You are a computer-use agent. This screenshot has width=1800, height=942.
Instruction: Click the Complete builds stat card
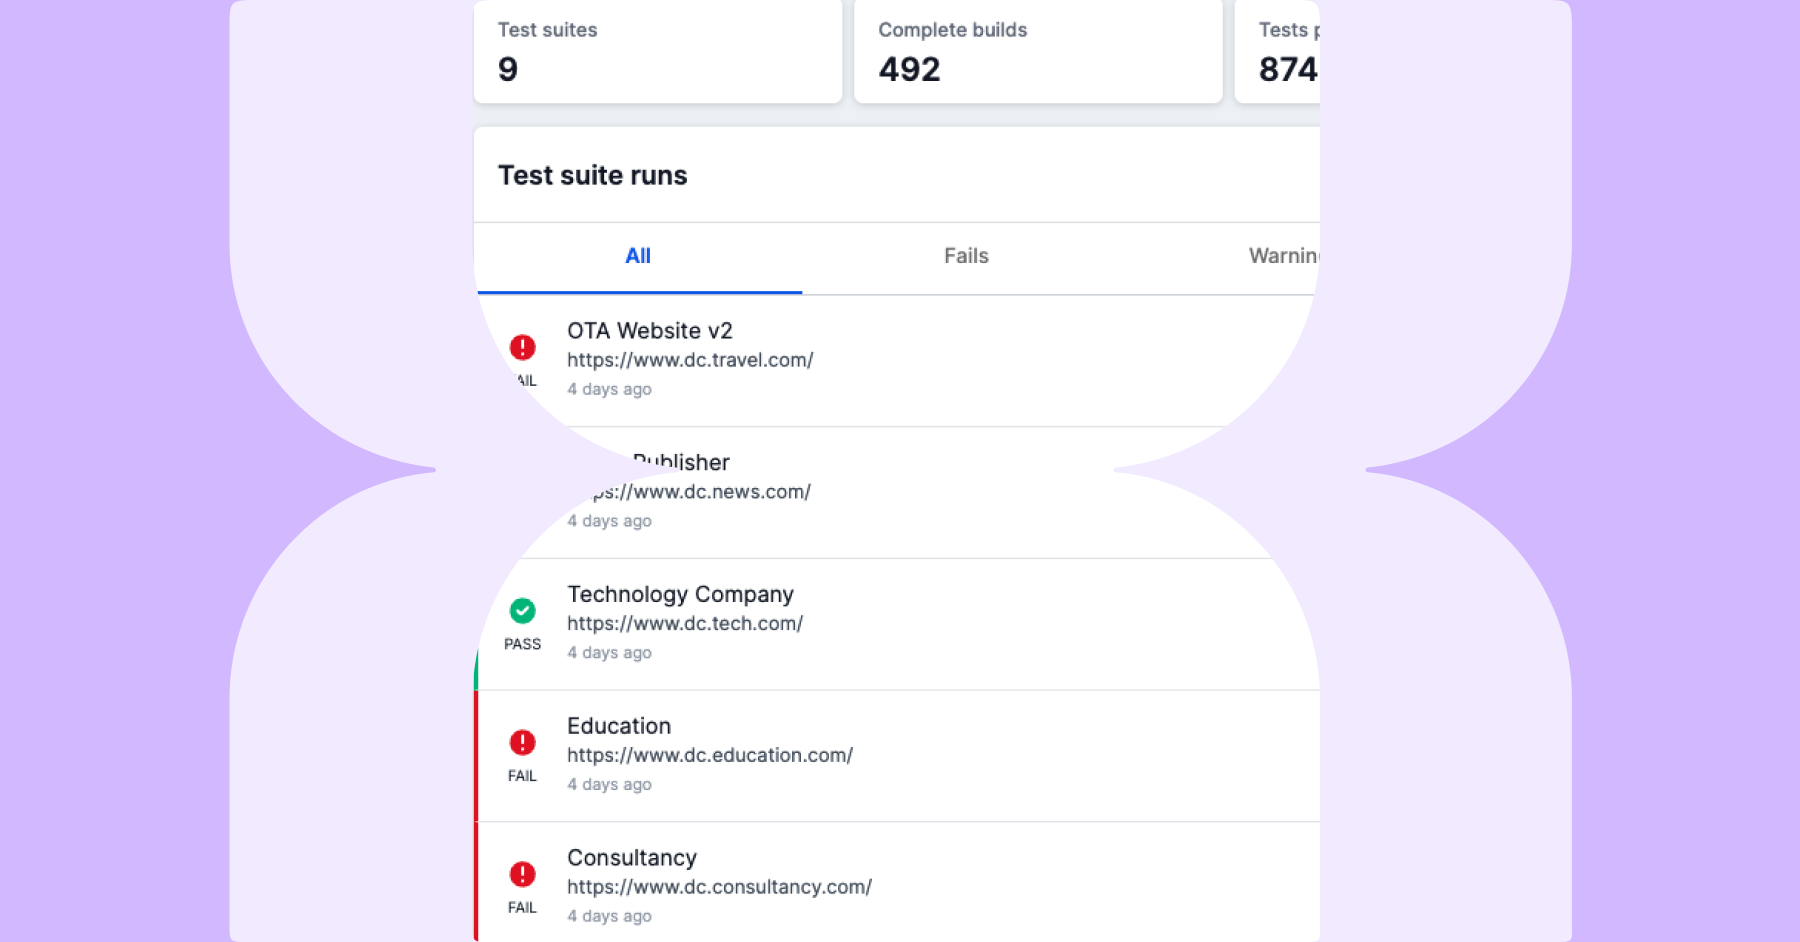(x=1037, y=50)
